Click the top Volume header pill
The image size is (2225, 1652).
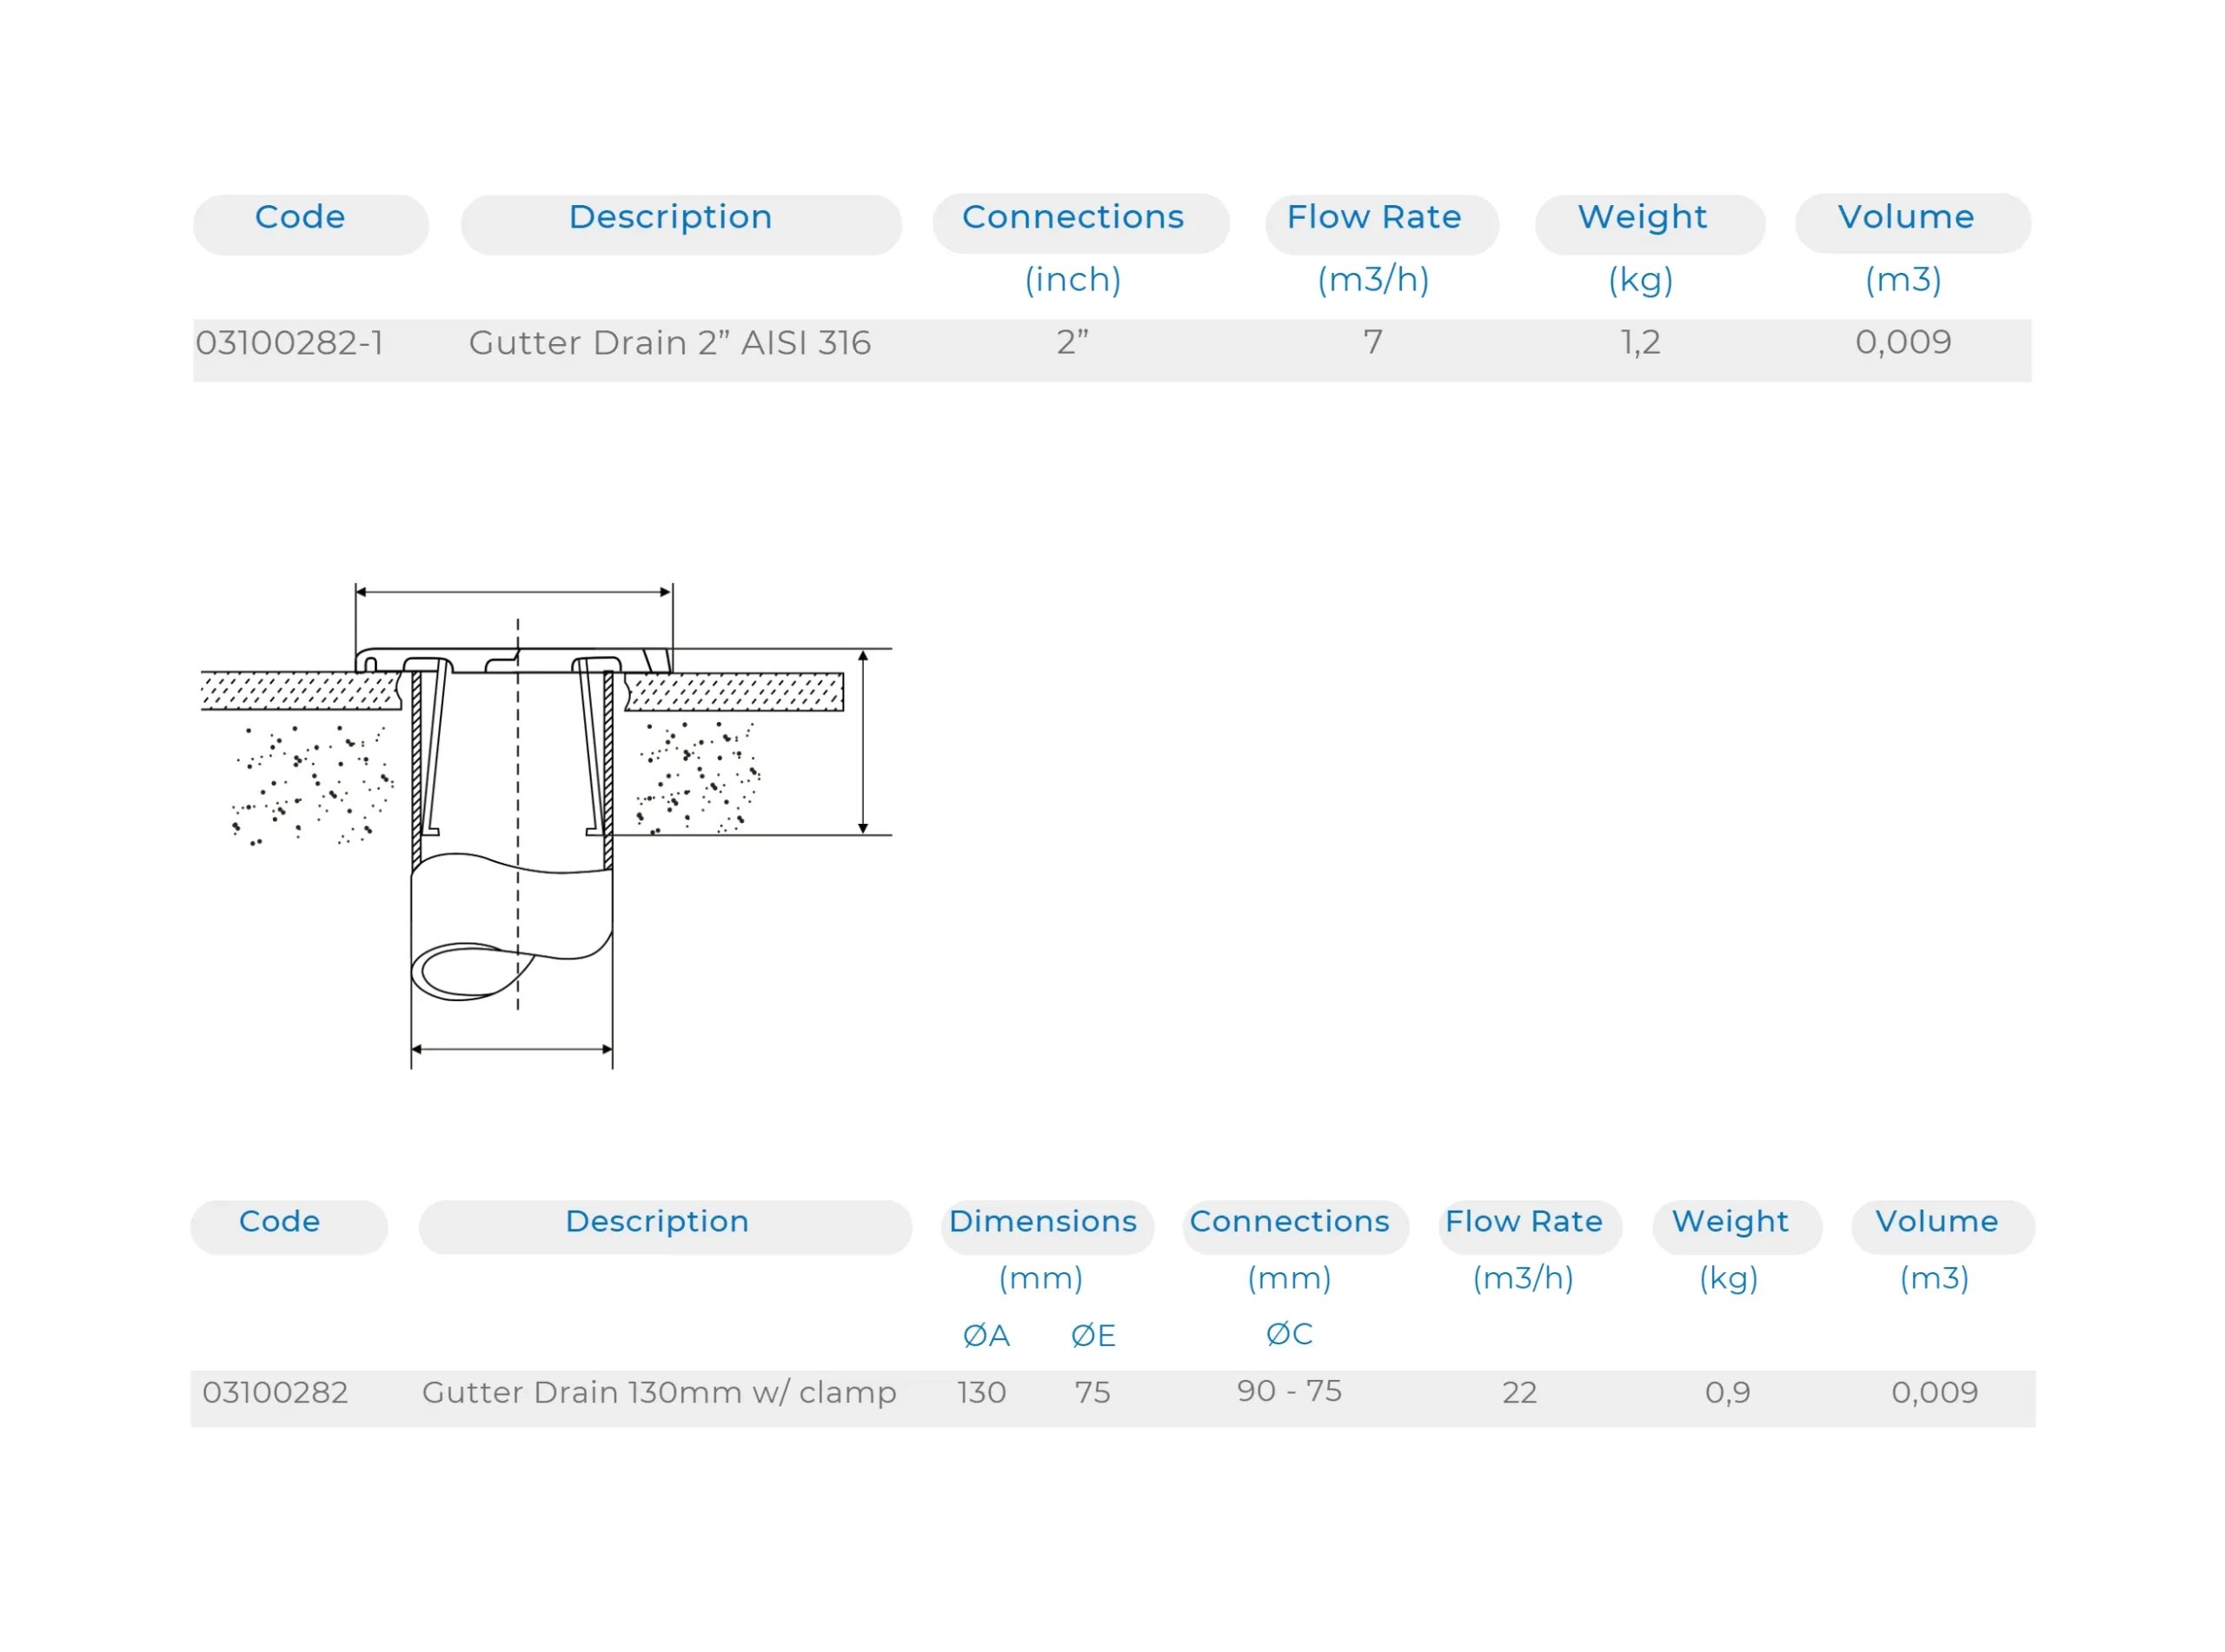tap(1905, 218)
